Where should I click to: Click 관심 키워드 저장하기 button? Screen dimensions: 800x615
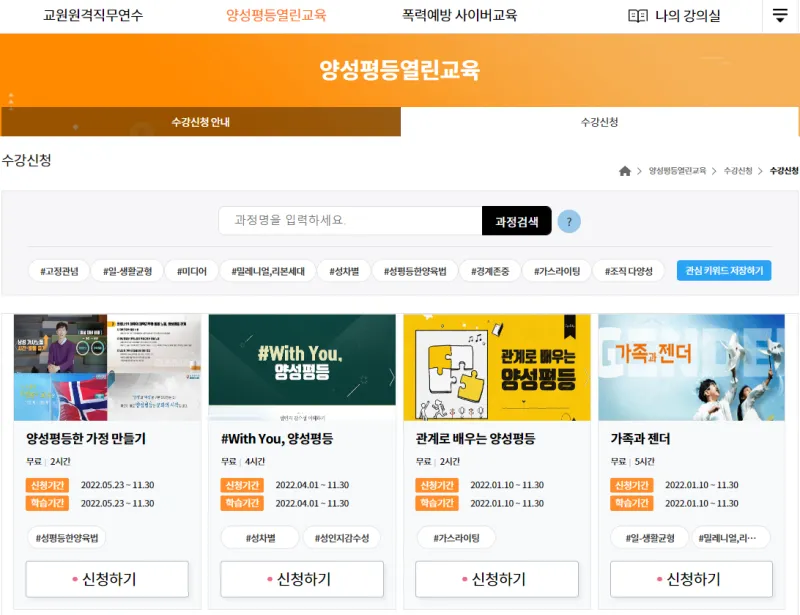(x=724, y=270)
